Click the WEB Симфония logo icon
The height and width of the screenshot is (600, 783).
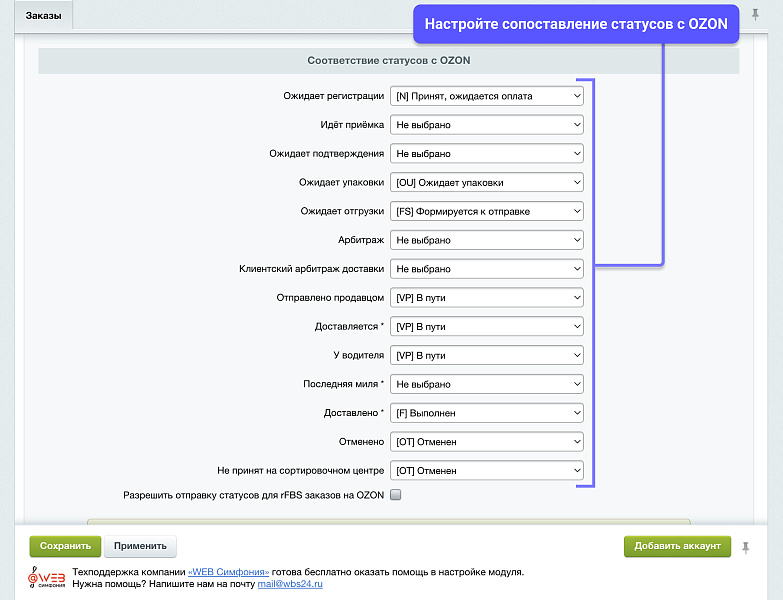click(46, 577)
